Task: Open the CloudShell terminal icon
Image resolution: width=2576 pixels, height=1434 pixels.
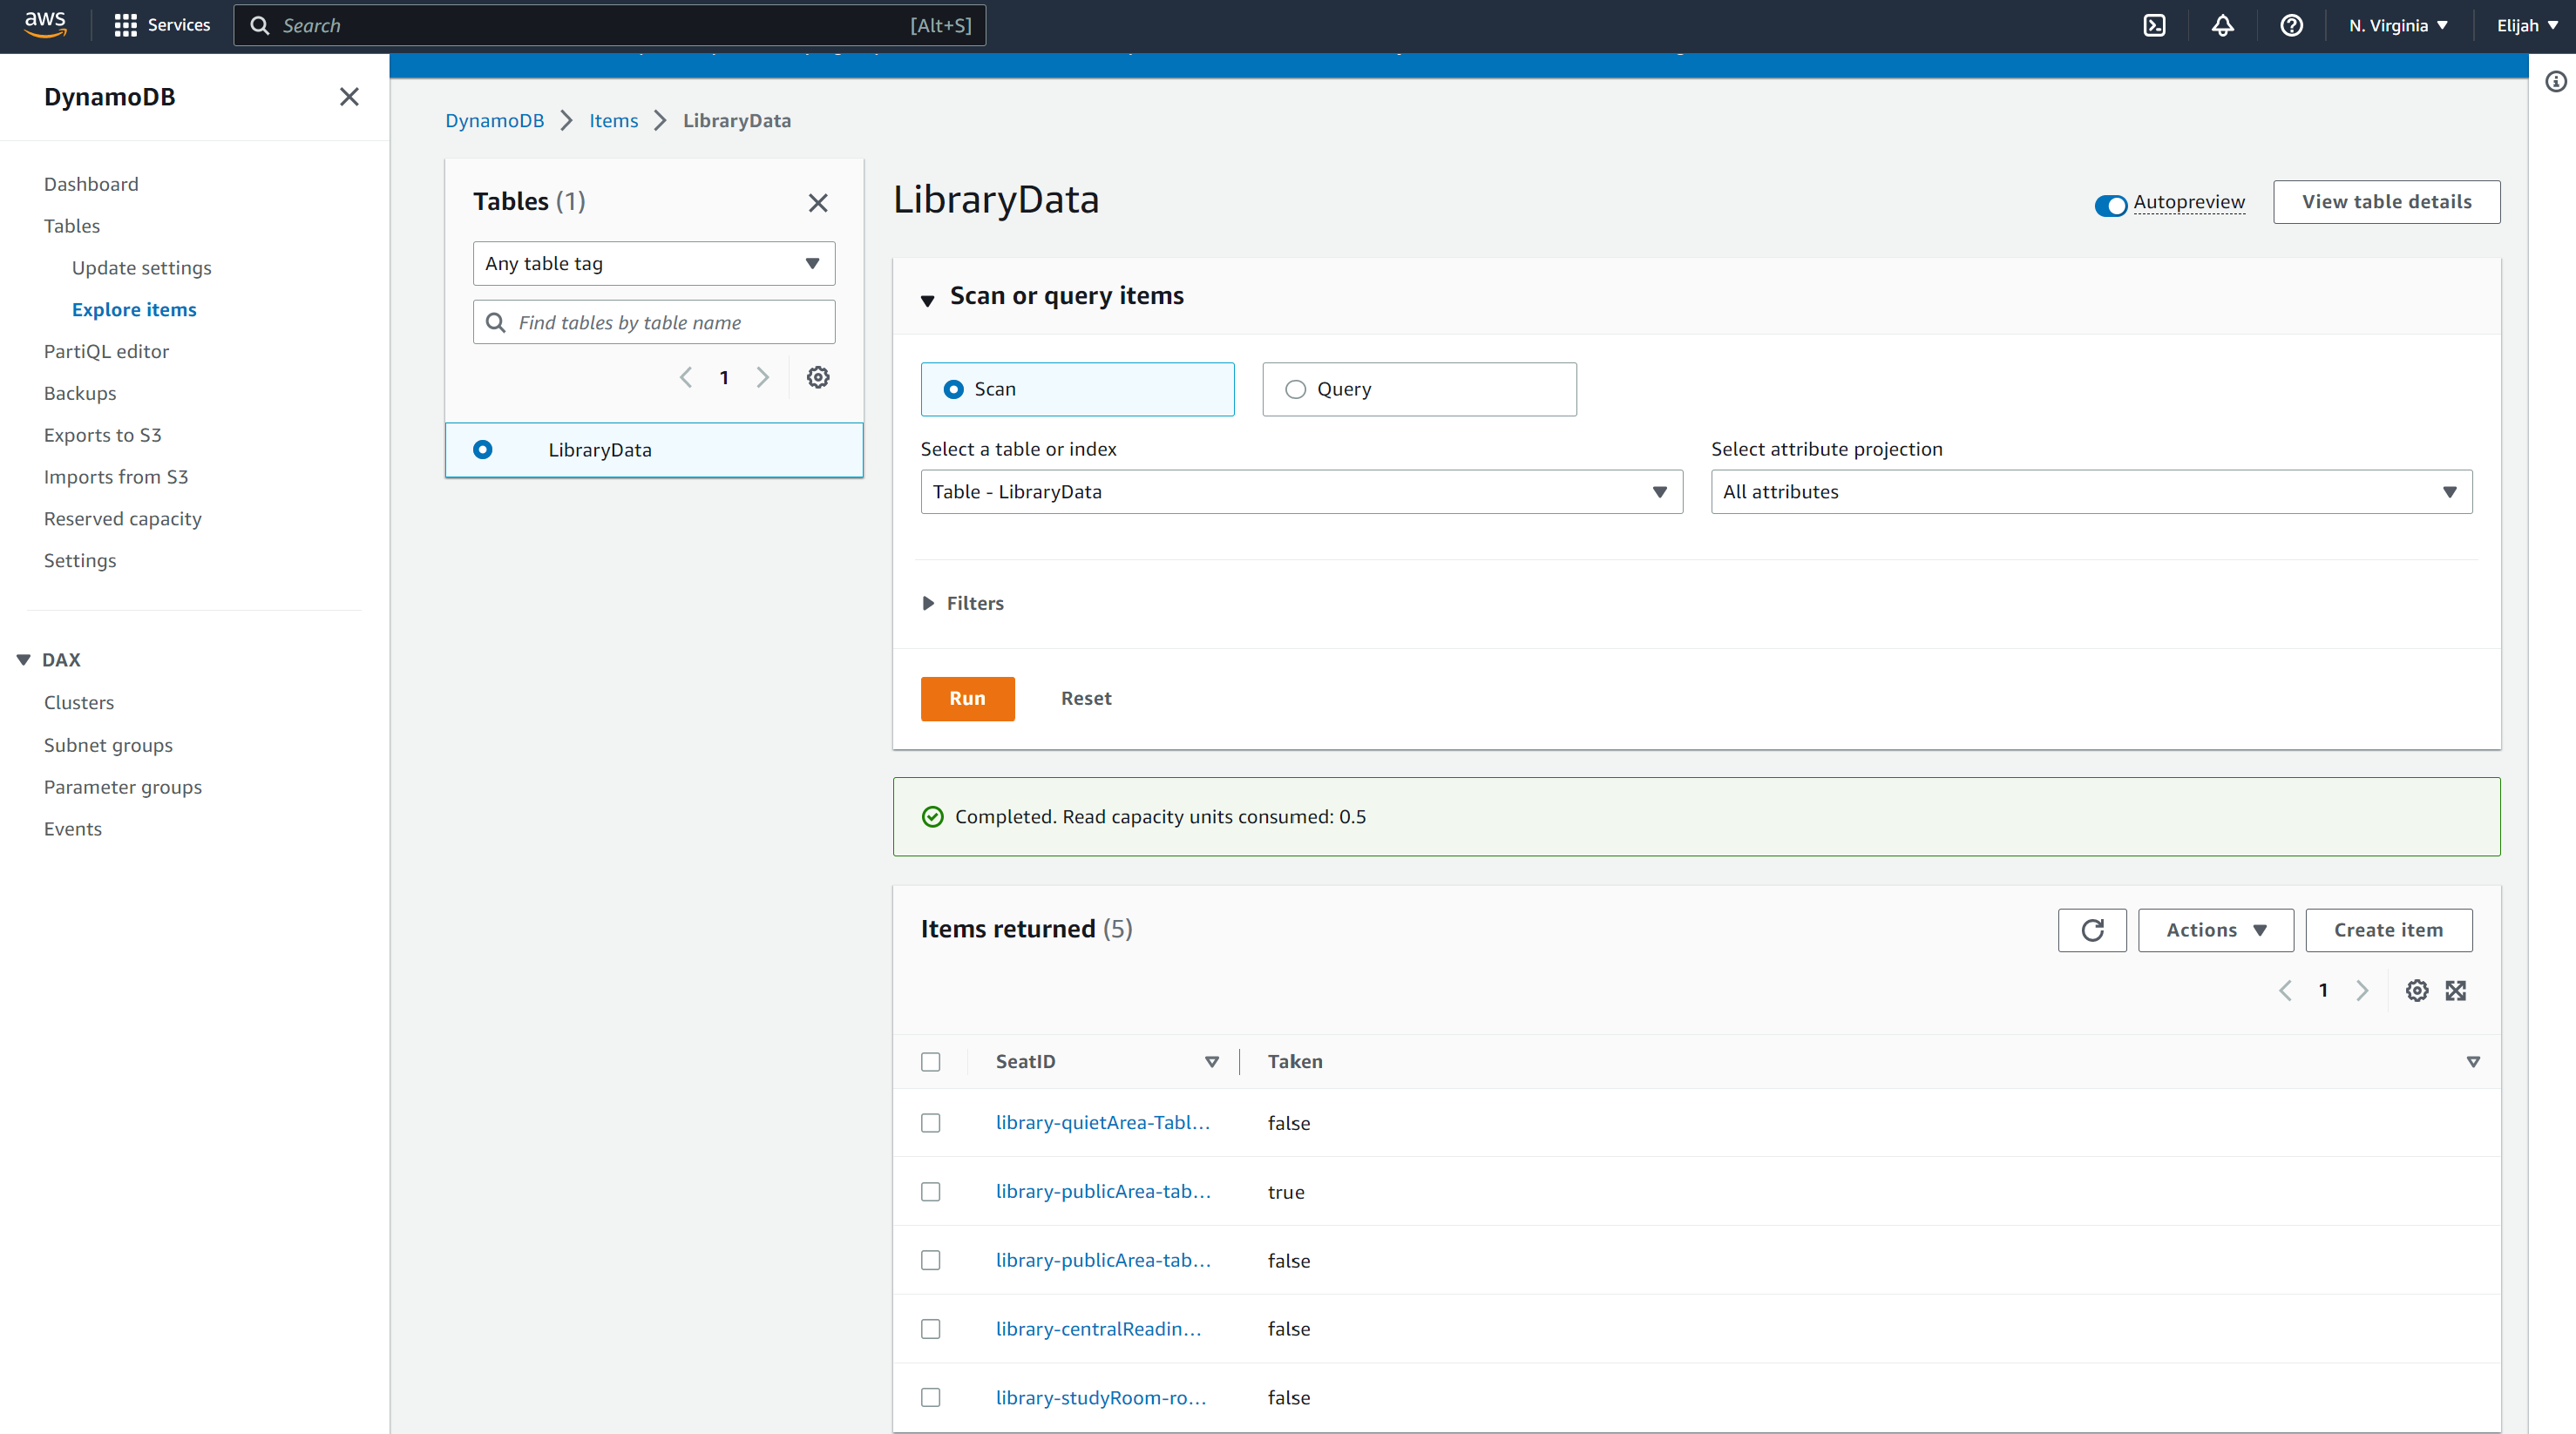Action: [x=2154, y=26]
